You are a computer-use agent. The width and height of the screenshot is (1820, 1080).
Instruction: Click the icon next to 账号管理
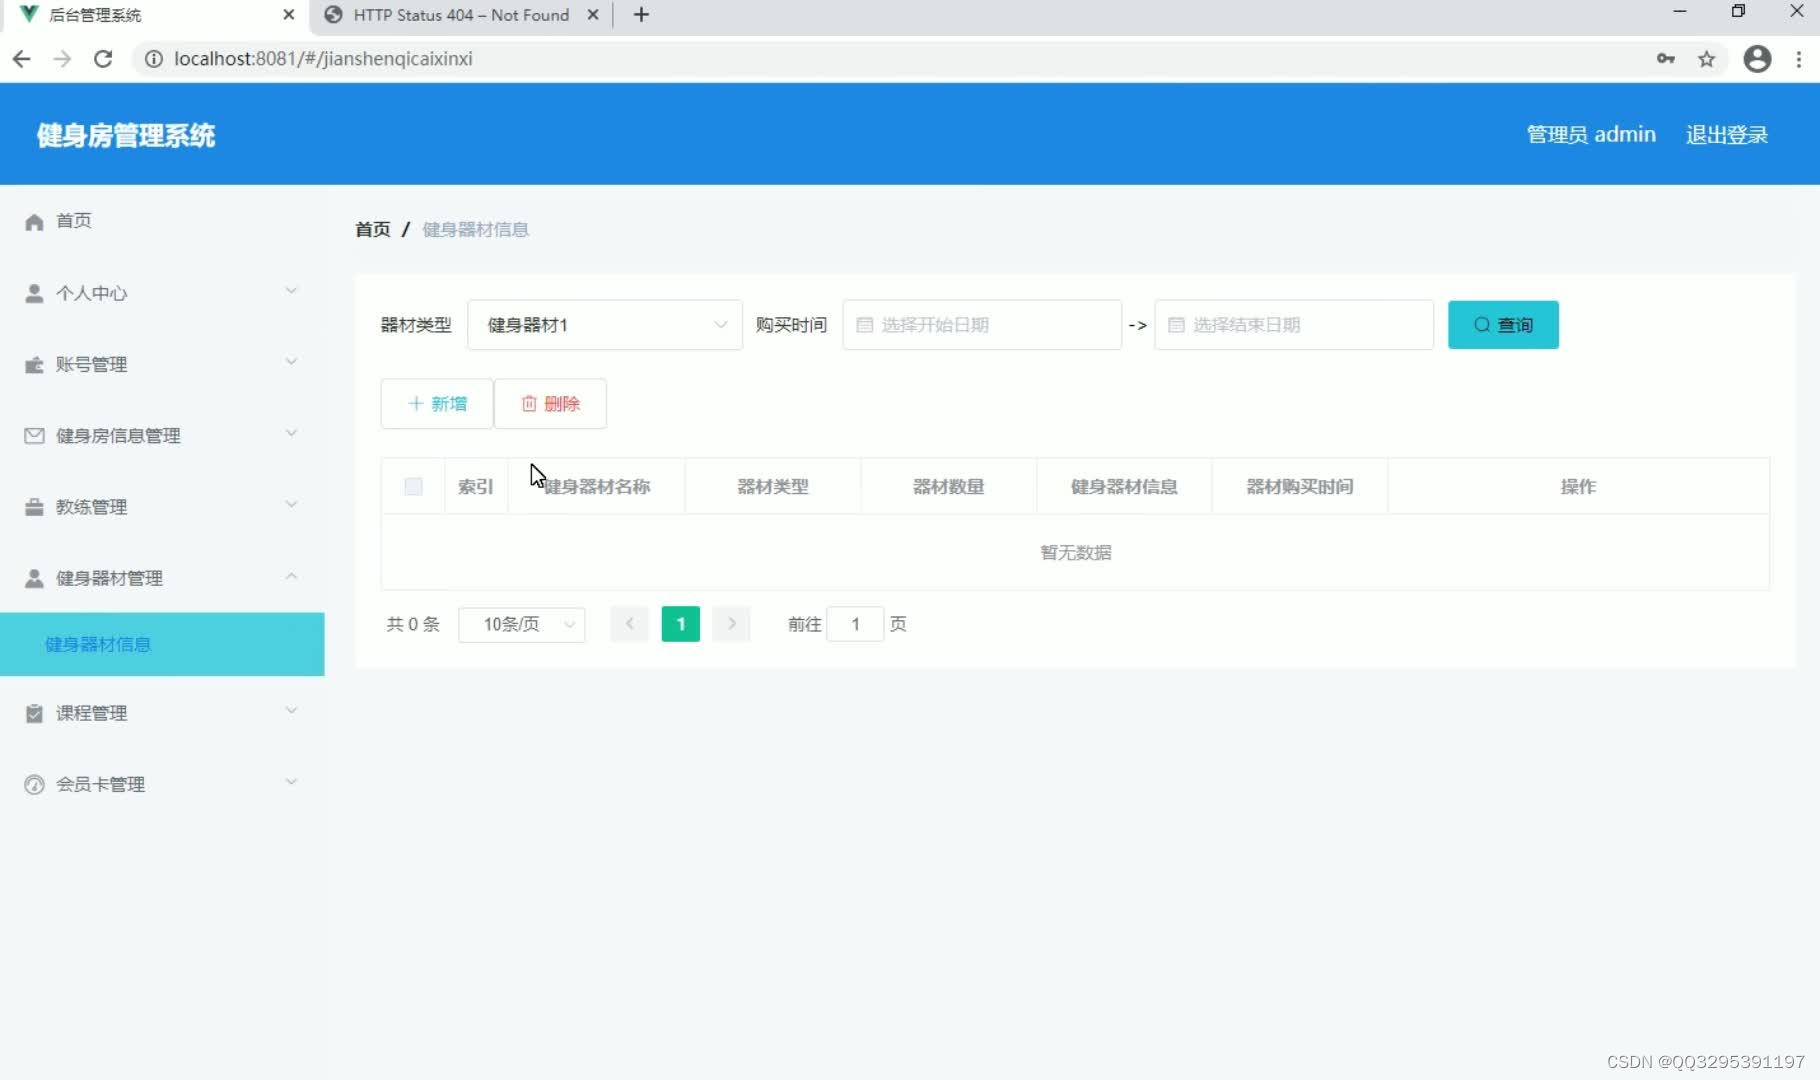[34, 364]
